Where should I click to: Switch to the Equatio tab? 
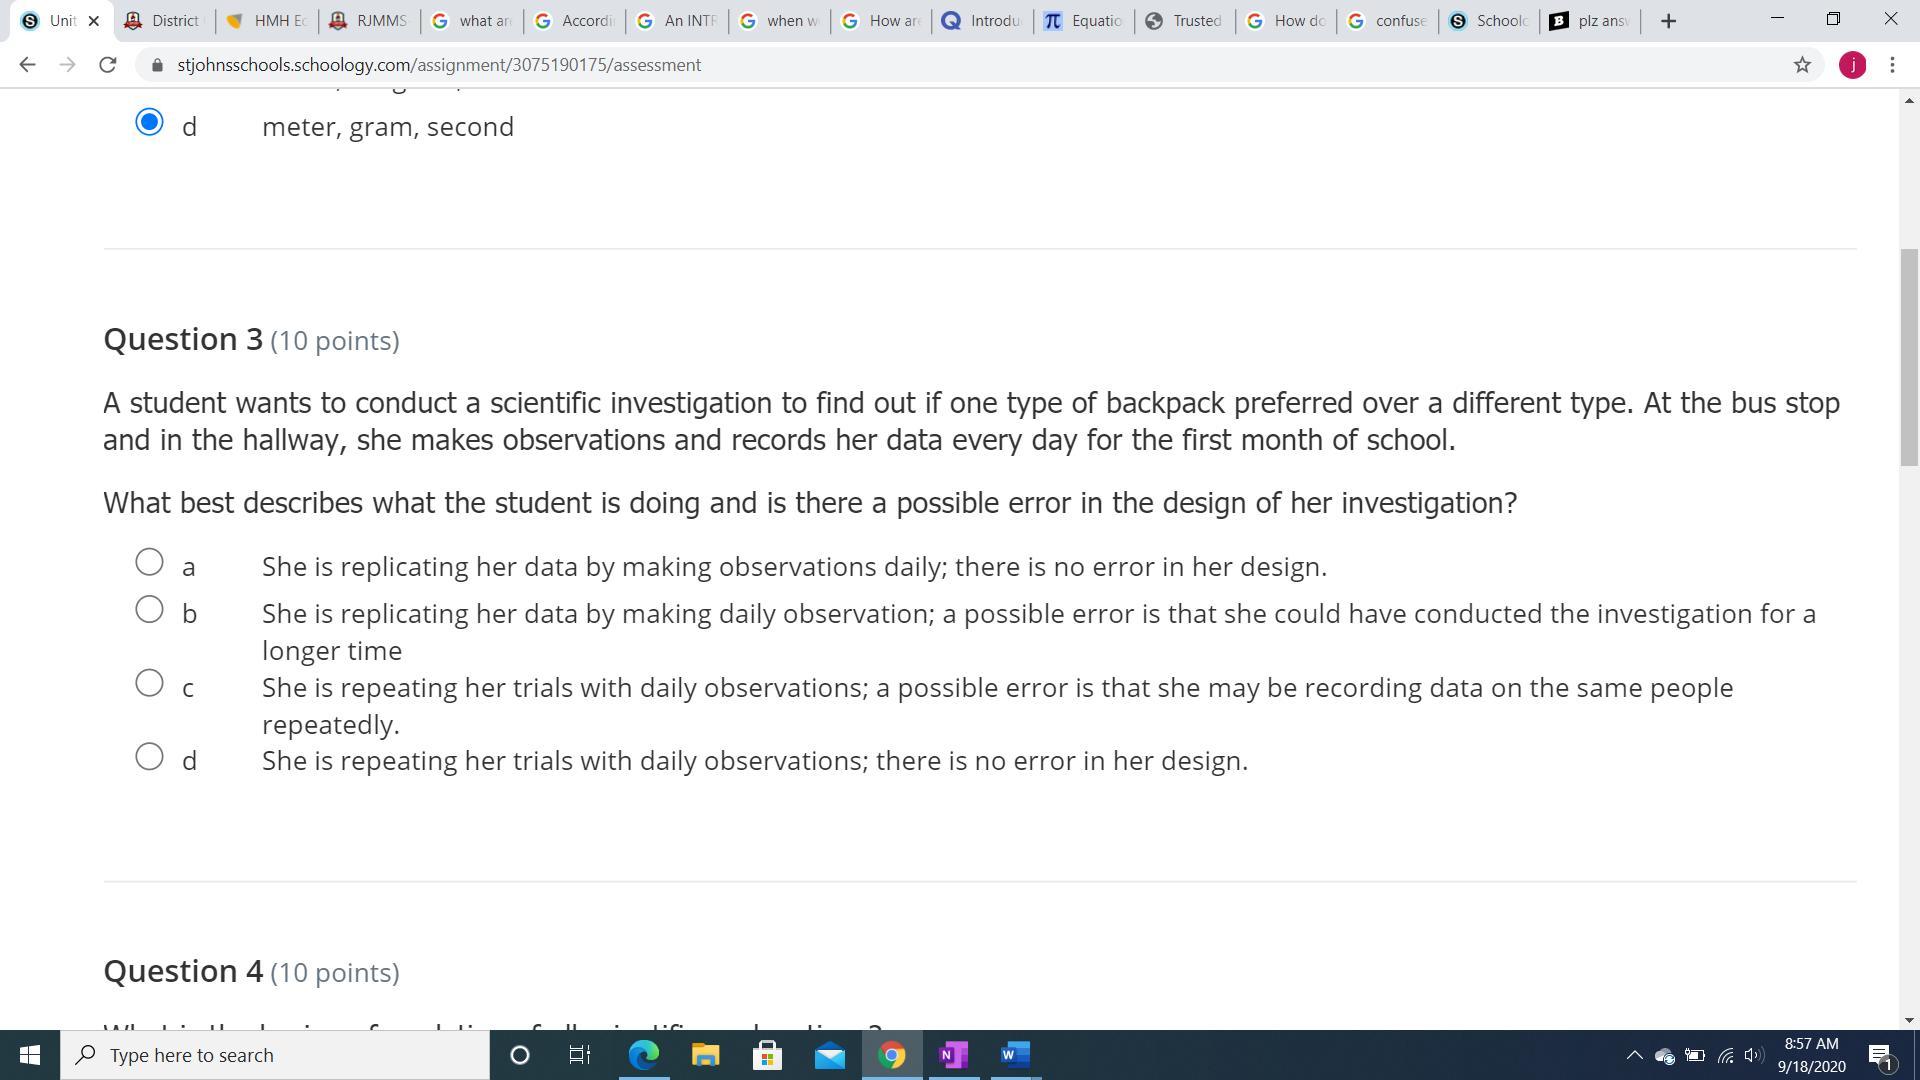[x=1085, y=21]
